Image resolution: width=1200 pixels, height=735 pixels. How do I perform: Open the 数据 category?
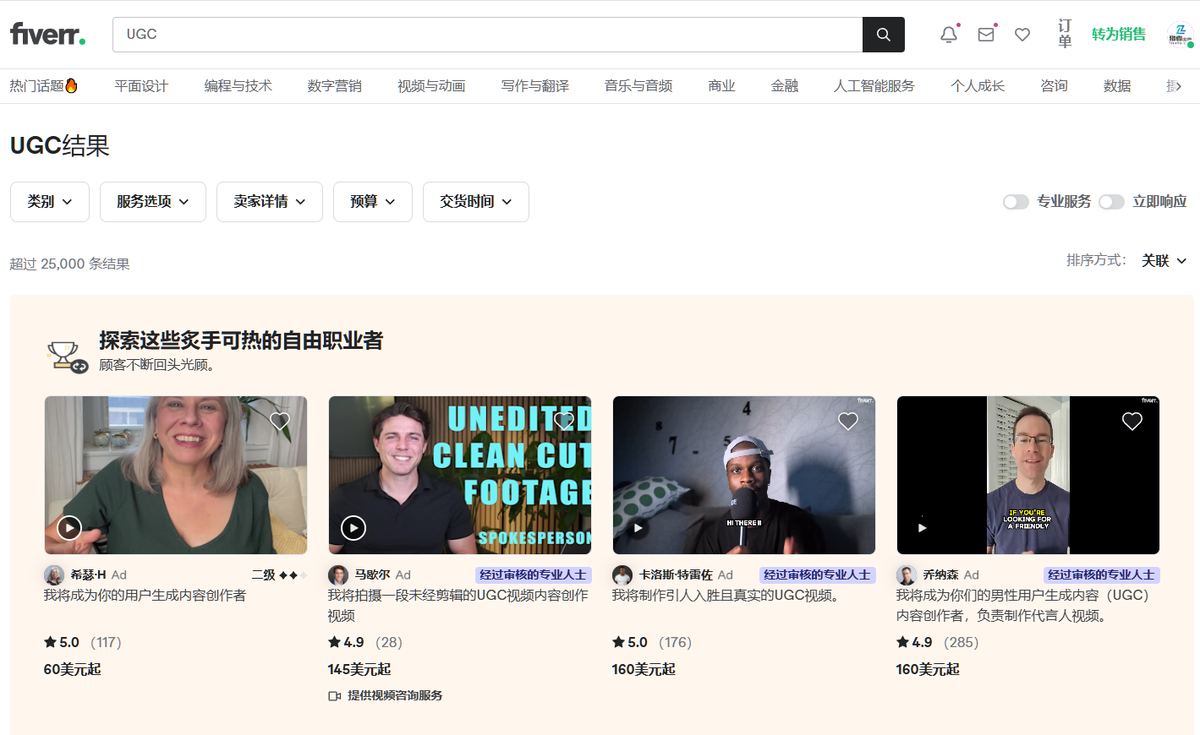[1117, 86]
